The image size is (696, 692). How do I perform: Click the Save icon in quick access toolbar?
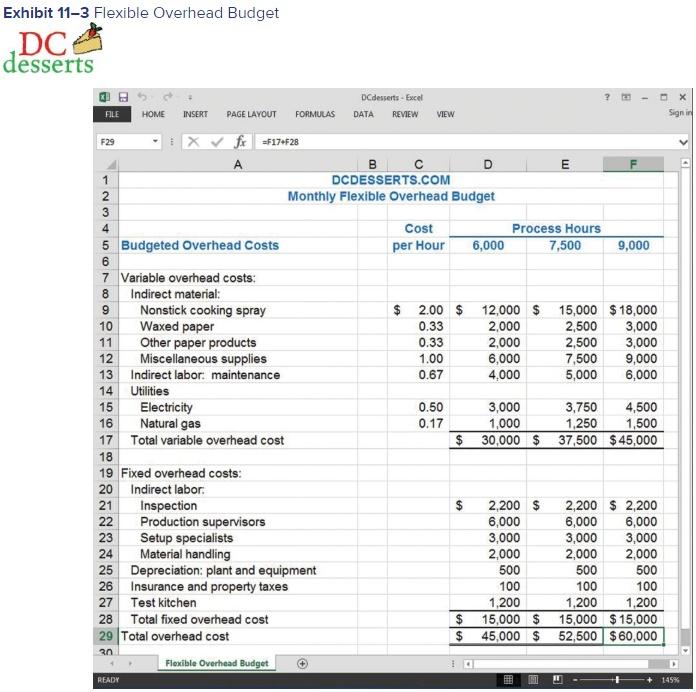click(123, 97)
